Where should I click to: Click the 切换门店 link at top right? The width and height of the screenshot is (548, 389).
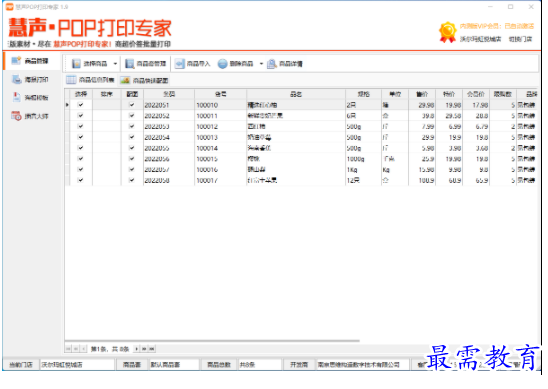point(520,39)
